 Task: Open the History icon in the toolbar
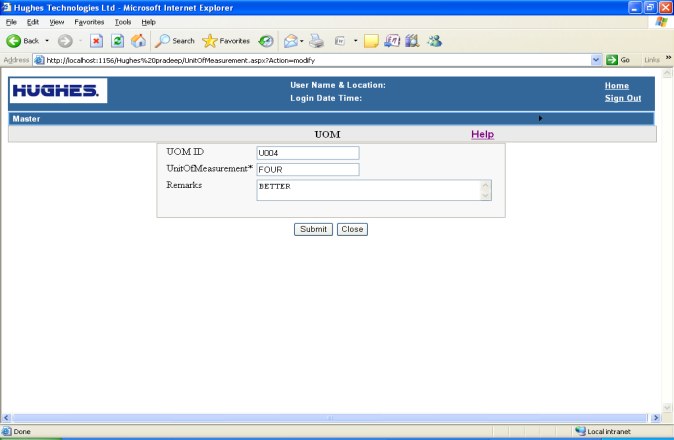(x=266, y=41)
